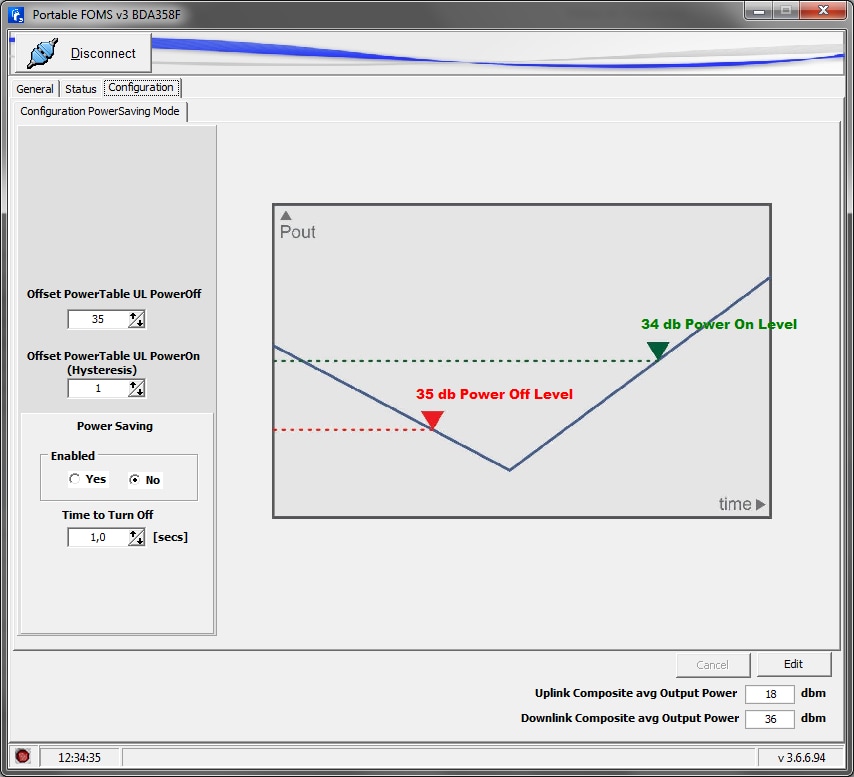Screen dimensions: 854x777
Task: Click the PowerOn Hysteresis spinner arrows
Action: coord(137,388)
